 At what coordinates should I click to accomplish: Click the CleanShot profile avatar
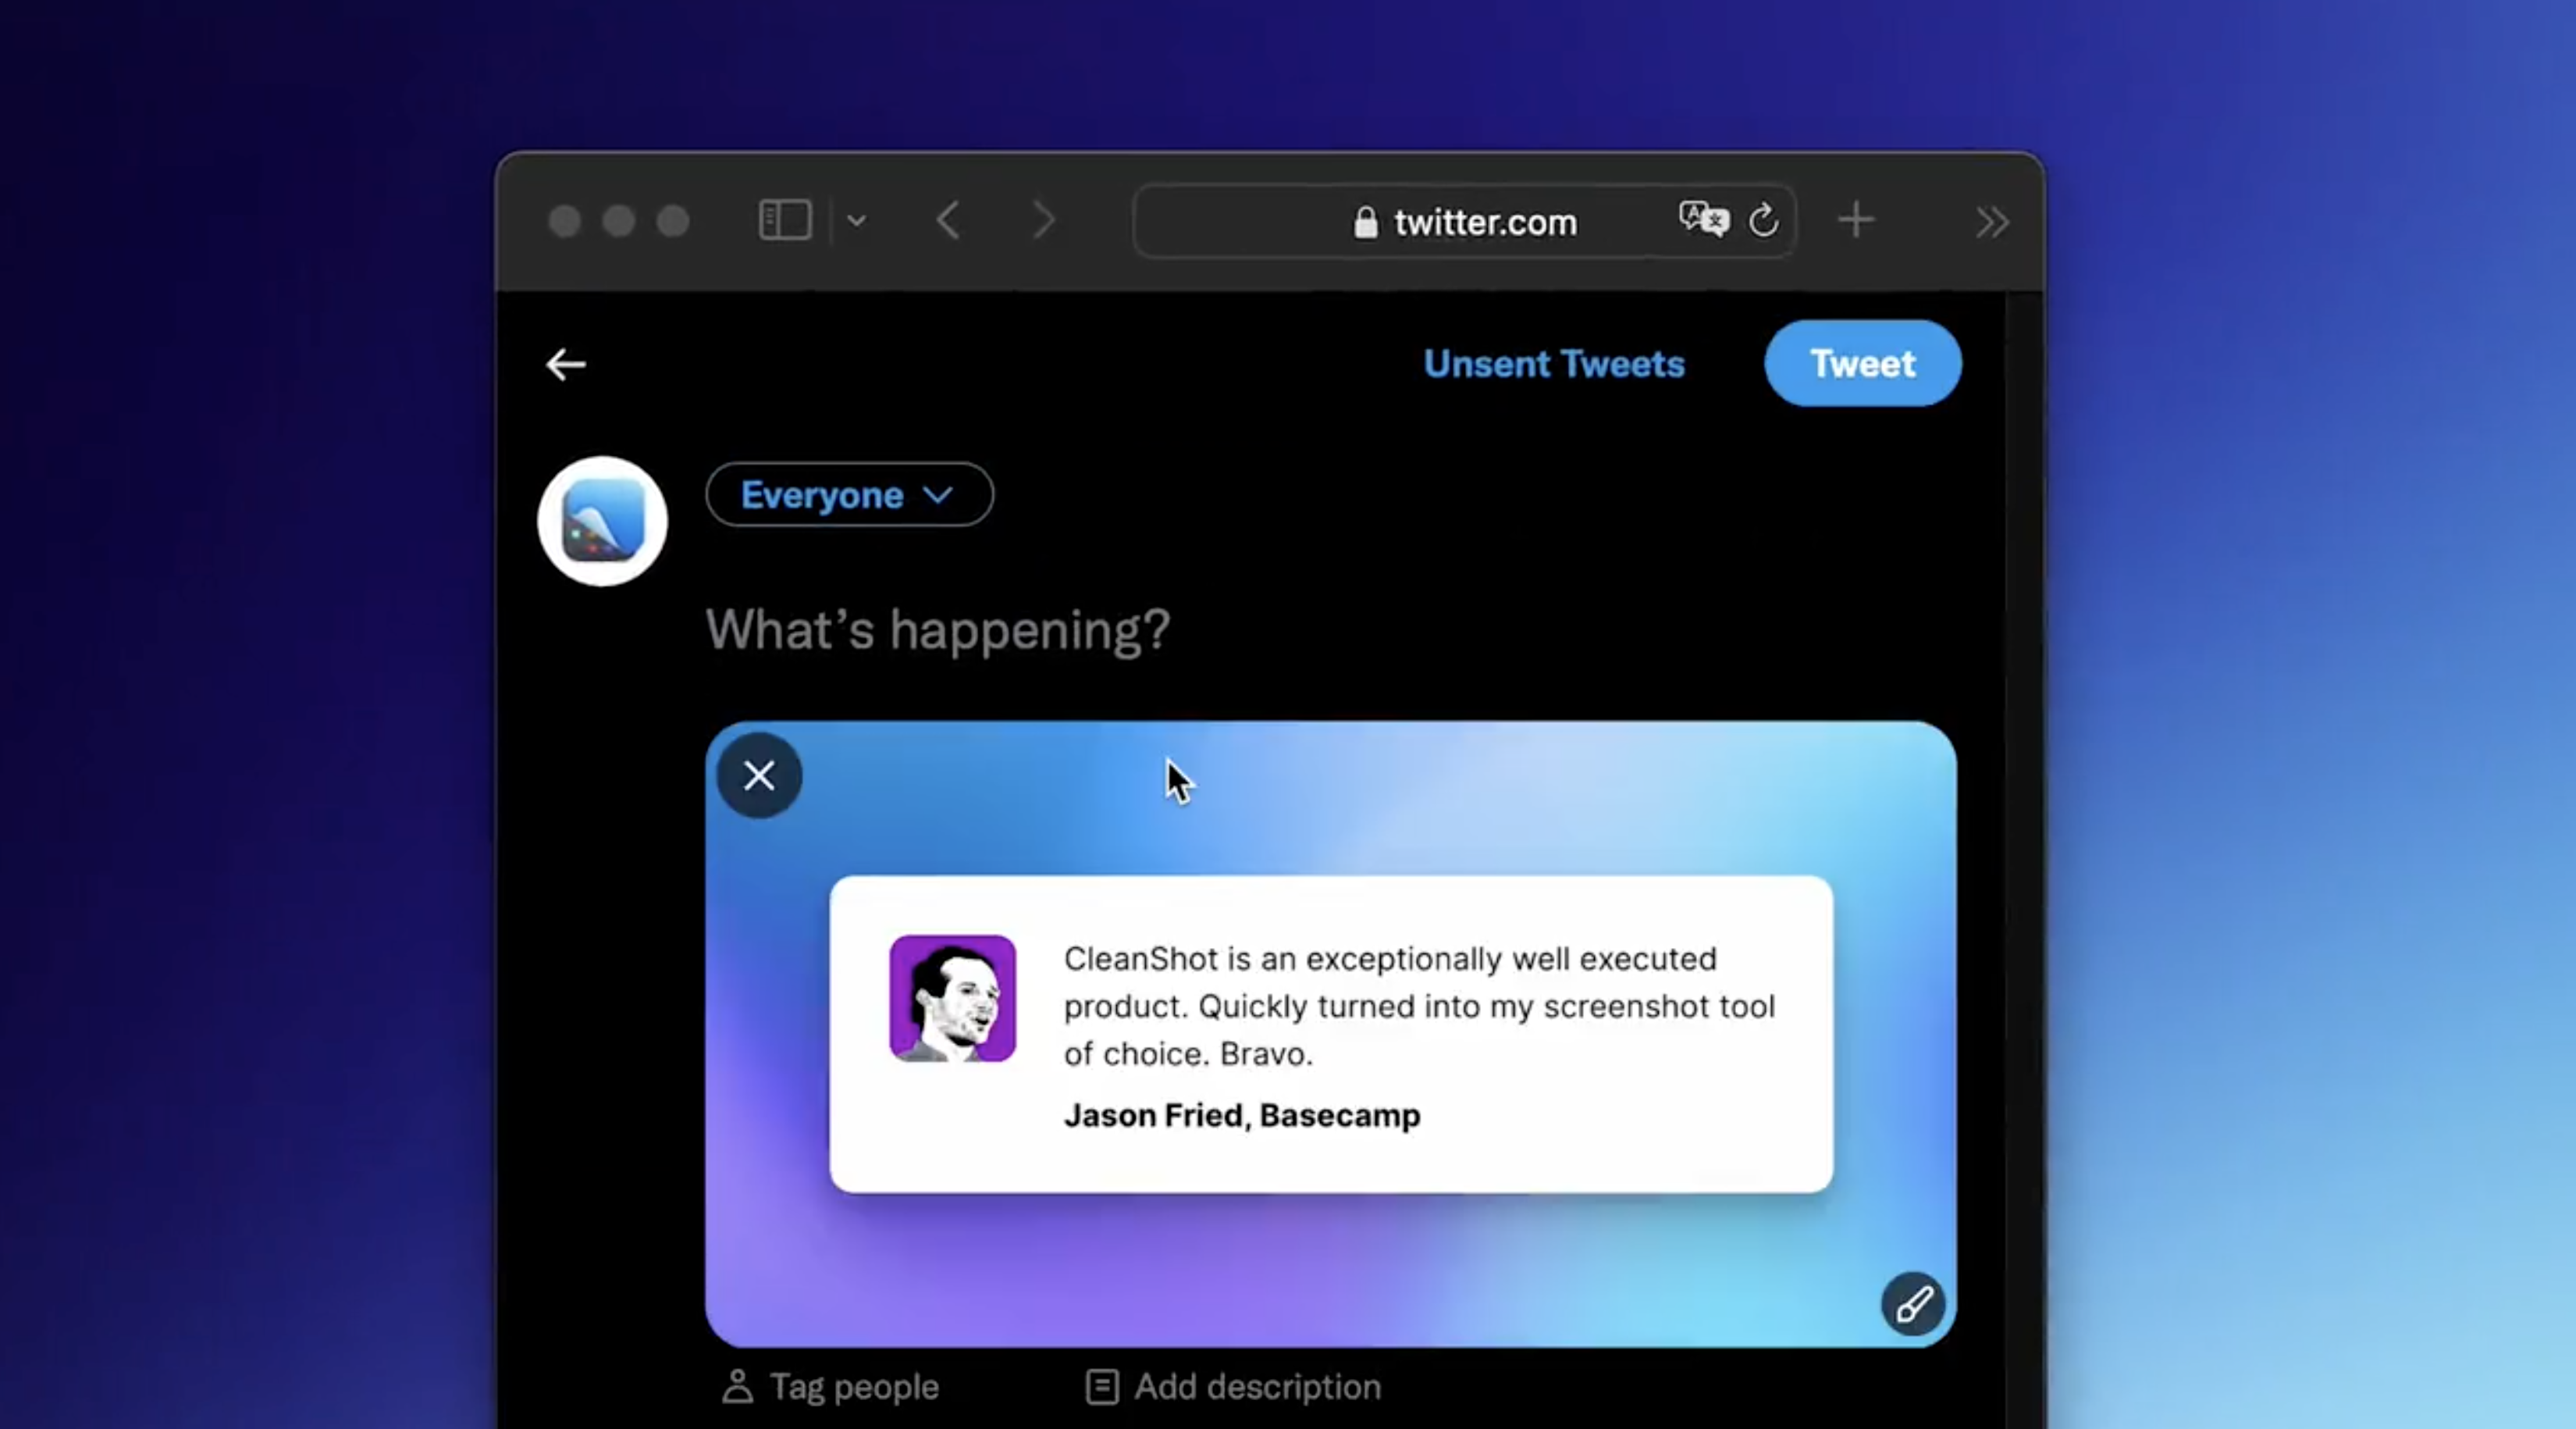point(603,521)
